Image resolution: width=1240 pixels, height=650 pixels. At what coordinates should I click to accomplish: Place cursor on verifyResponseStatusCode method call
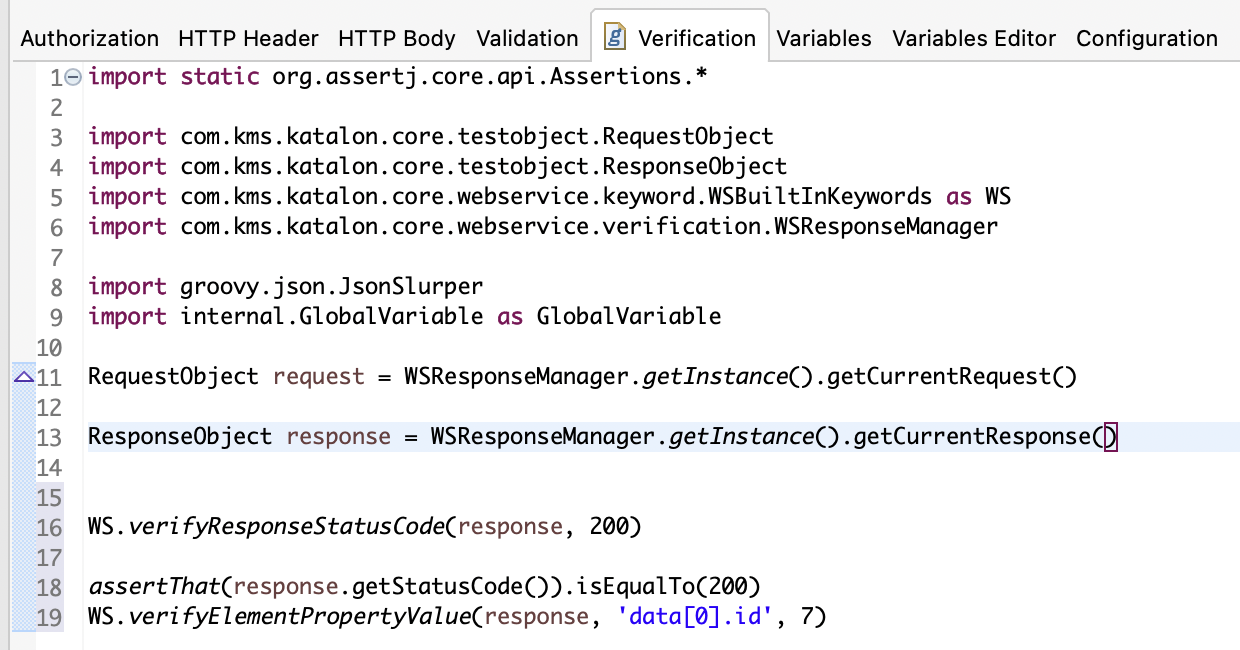pos(285,527)
